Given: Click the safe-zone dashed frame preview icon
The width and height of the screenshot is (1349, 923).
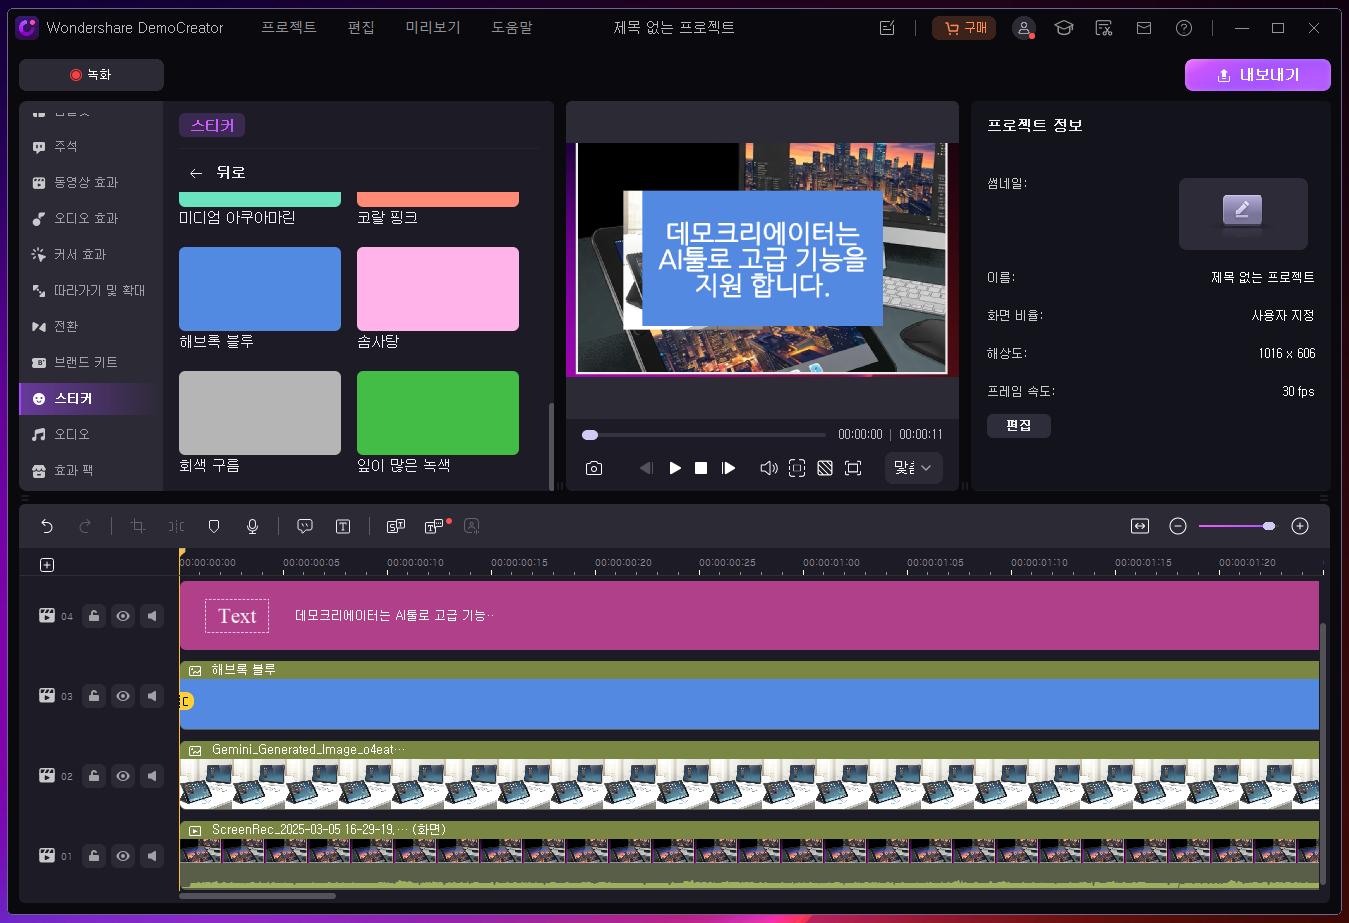Looking at the screenshot, I should pos(797,468).
